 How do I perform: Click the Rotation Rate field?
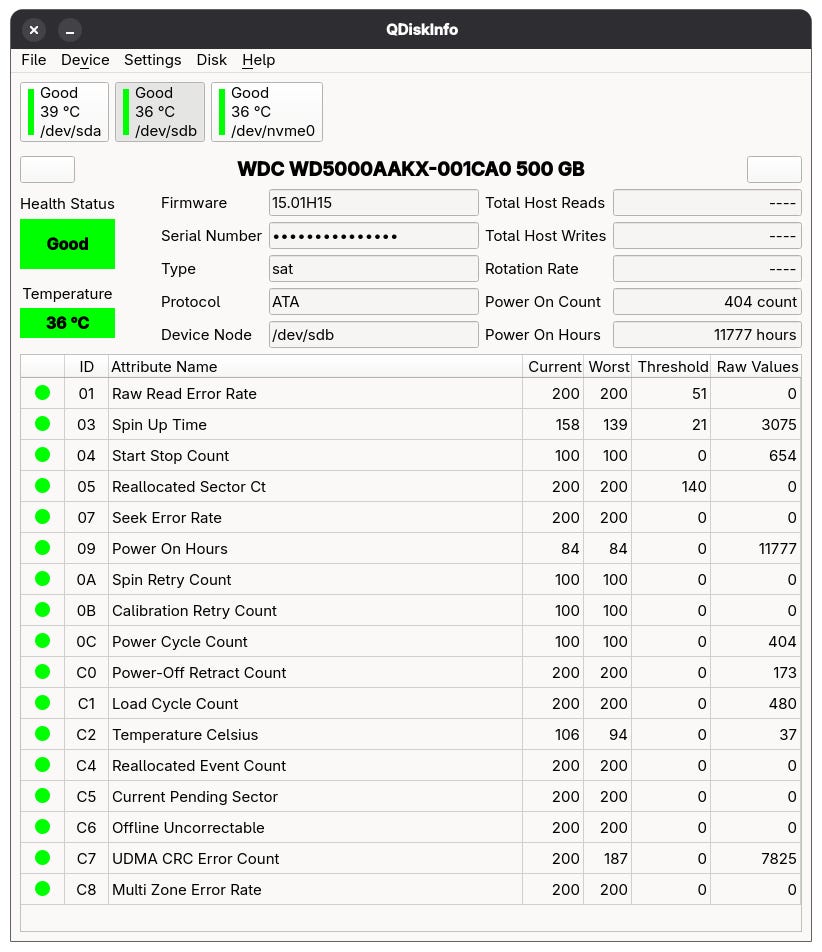[707, 269]
